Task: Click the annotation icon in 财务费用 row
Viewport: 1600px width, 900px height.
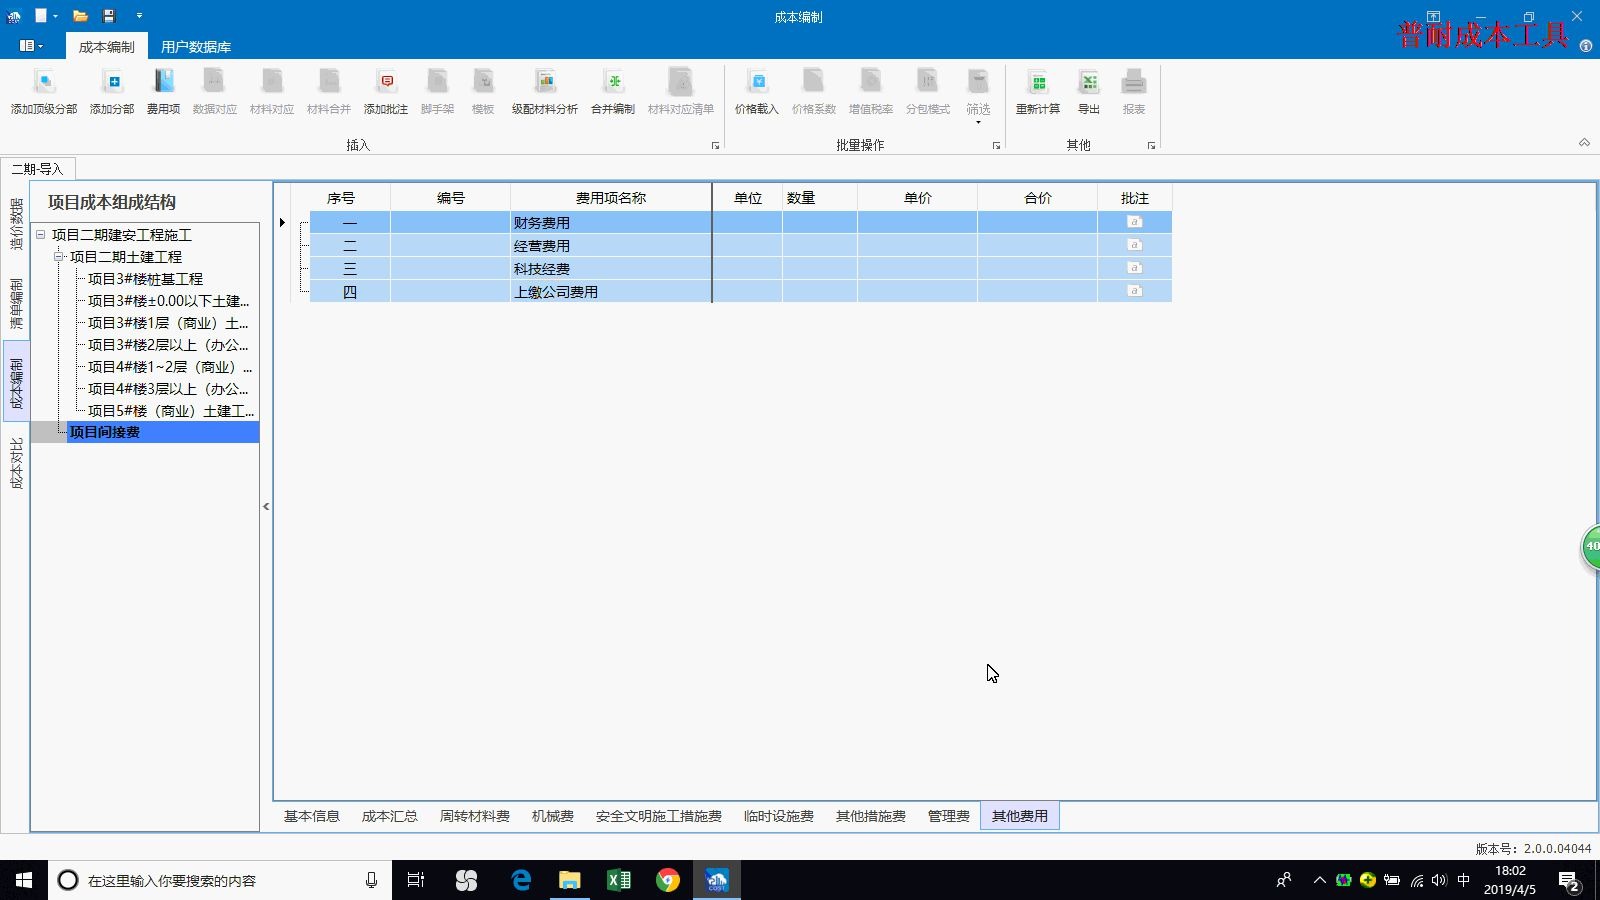Action: coord(1134,222)
